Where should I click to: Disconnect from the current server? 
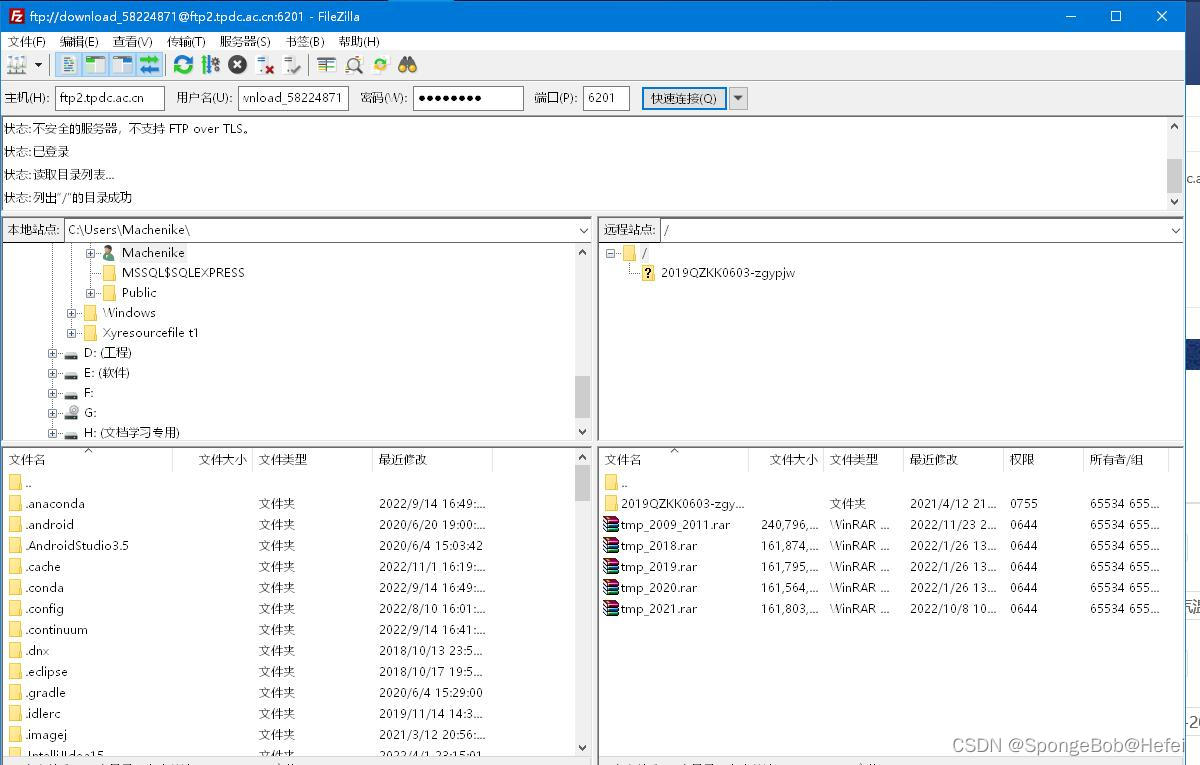pos(265,65)
